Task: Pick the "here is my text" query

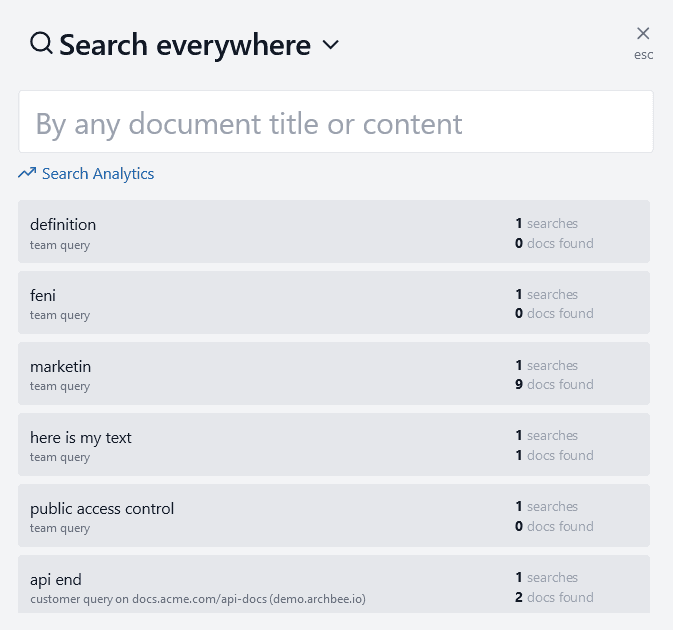Action: click(81, 437)
